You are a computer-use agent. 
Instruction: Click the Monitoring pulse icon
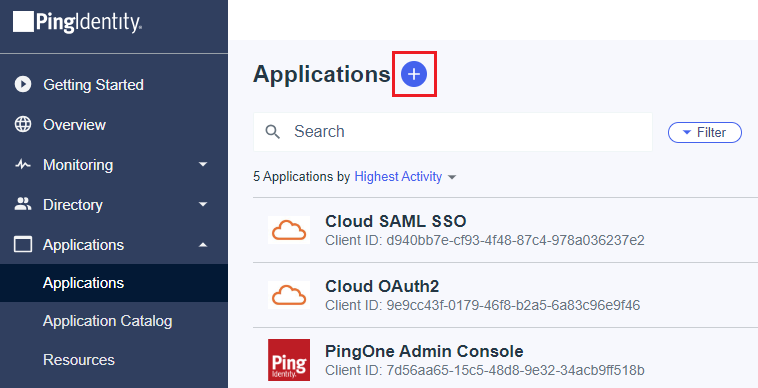pos(23,165)
